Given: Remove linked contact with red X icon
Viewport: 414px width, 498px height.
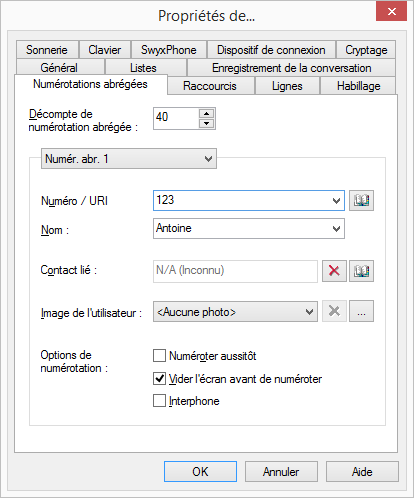Looking at the screenshot, I should [x=334, y=271].
